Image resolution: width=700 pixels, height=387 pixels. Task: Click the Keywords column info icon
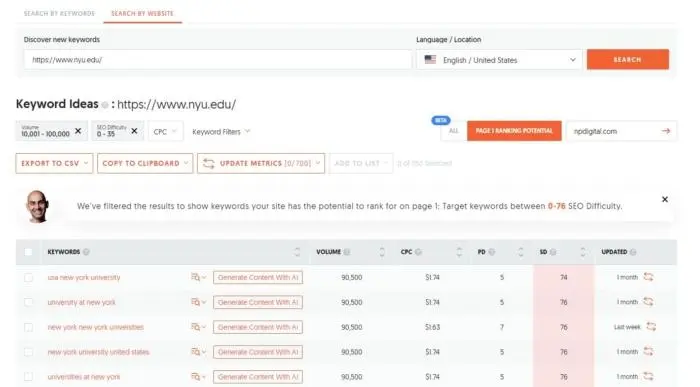86,252
